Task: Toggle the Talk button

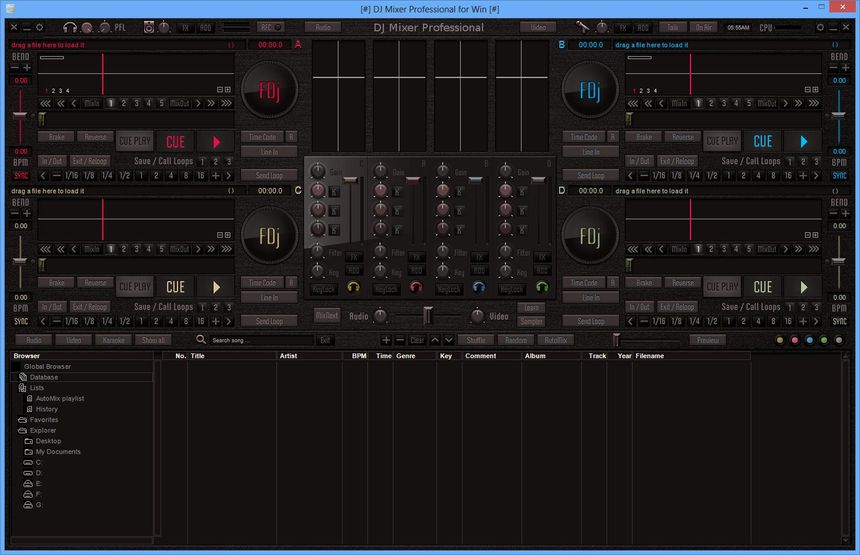Action: (x=672, y=27)
